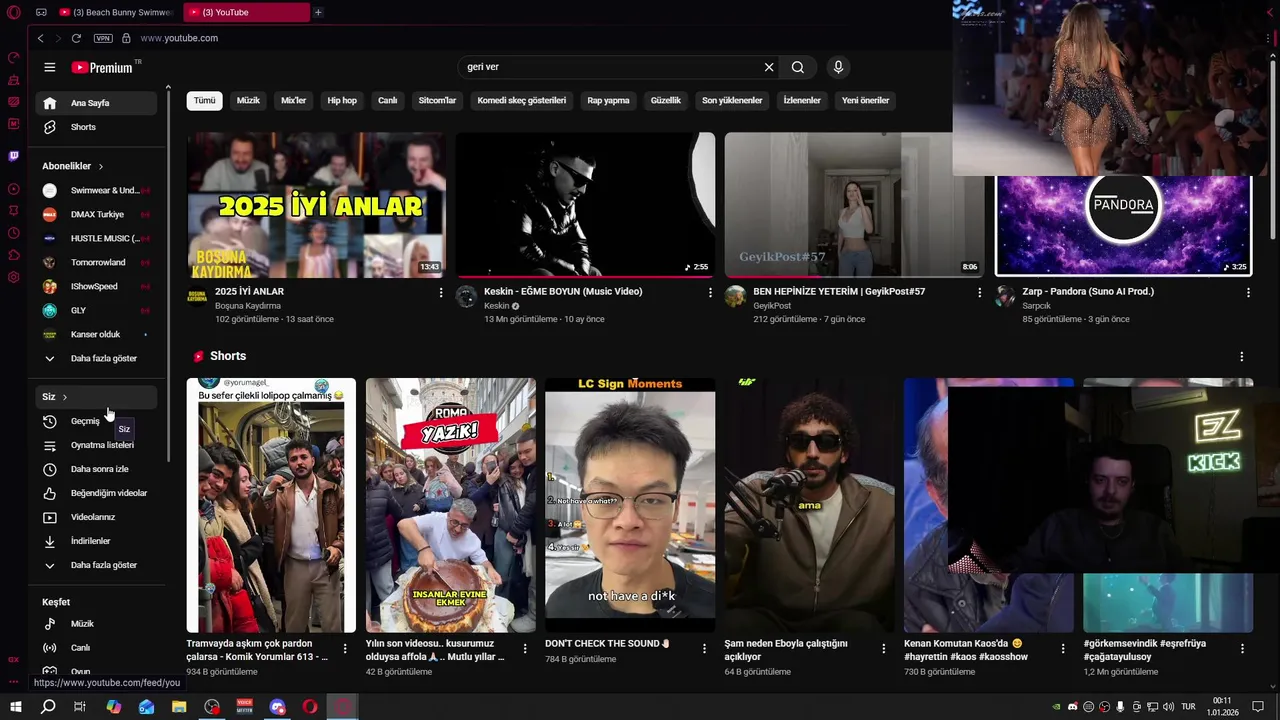Open the Shorts sidebar entry
Screen dimensions: 1280x720
tap(96, 127)
